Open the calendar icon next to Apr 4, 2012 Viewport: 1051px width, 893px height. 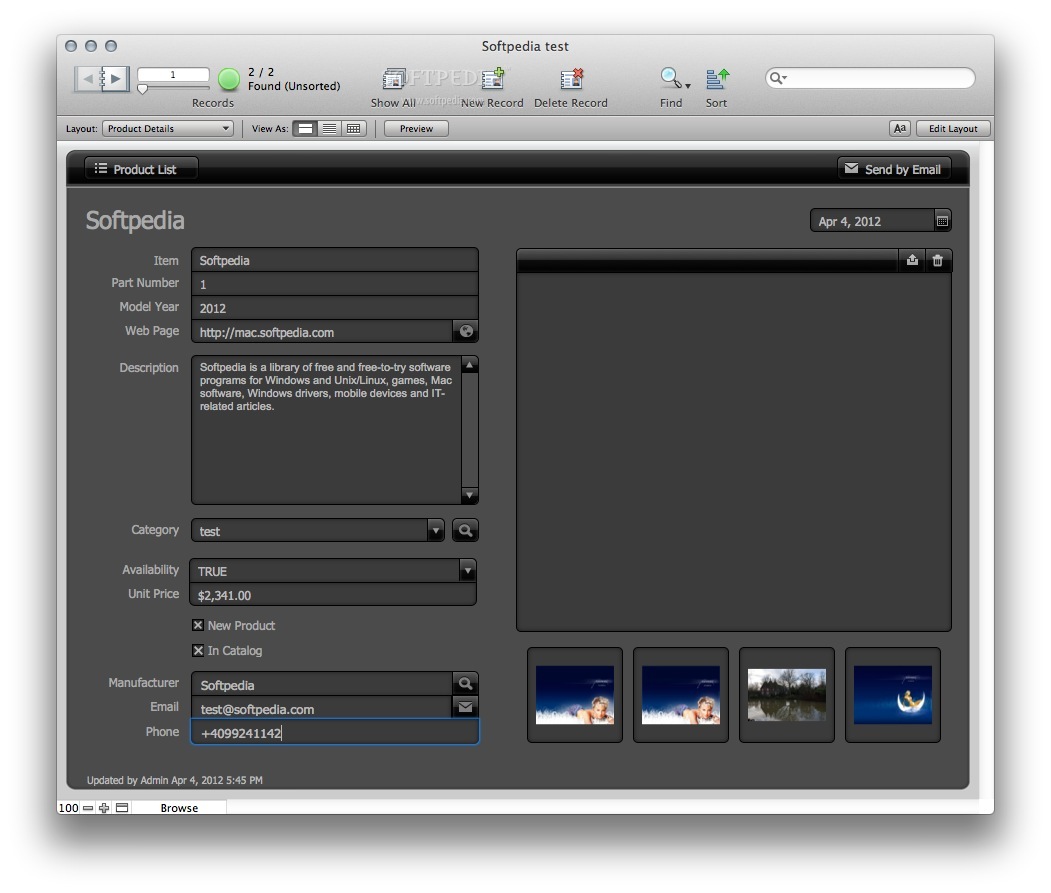pos(940,219)
